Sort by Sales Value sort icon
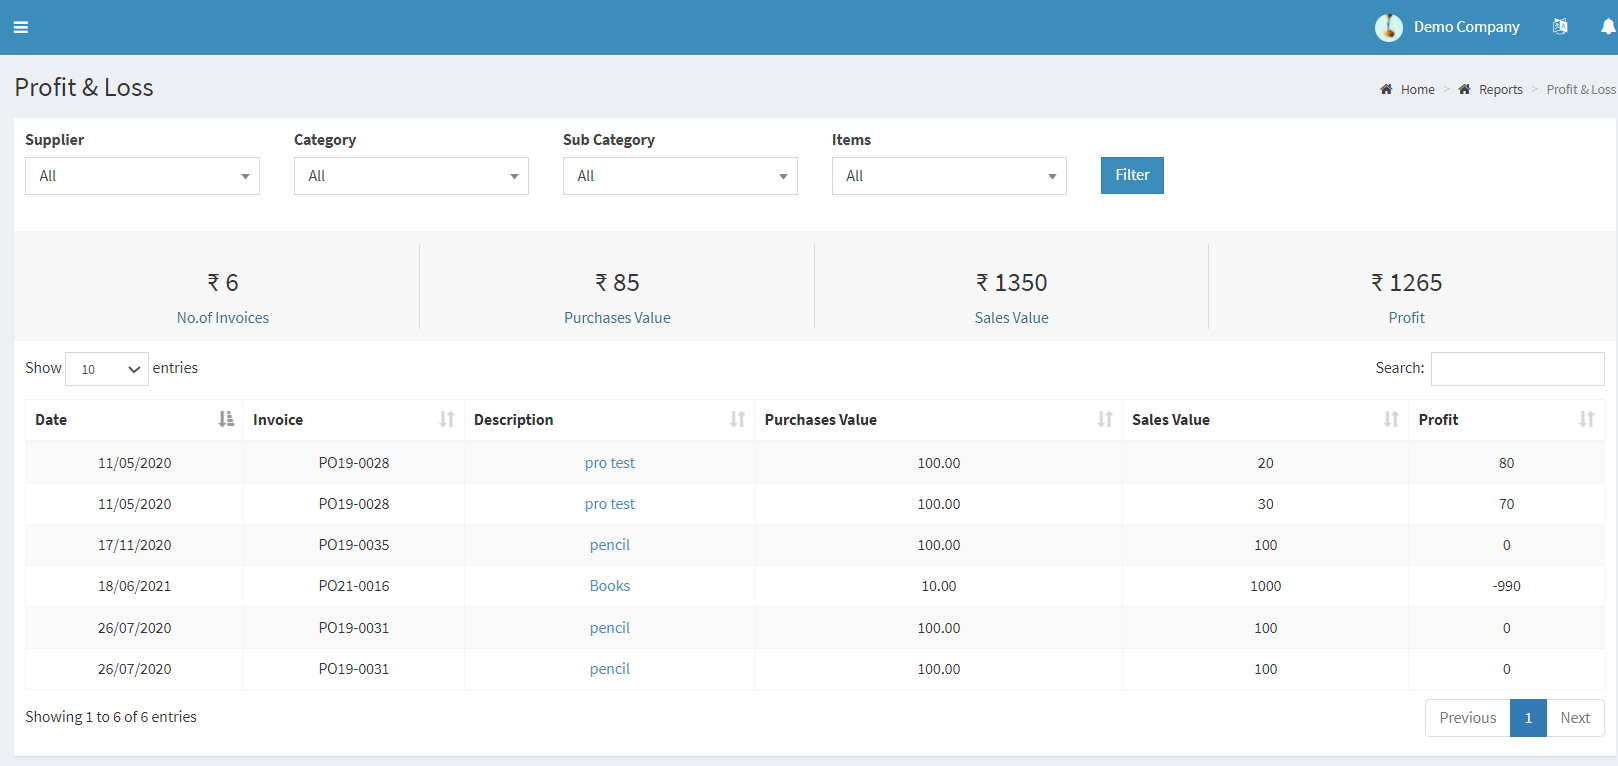Viewport: 1618px width, 766px height. pos(1391,419)
